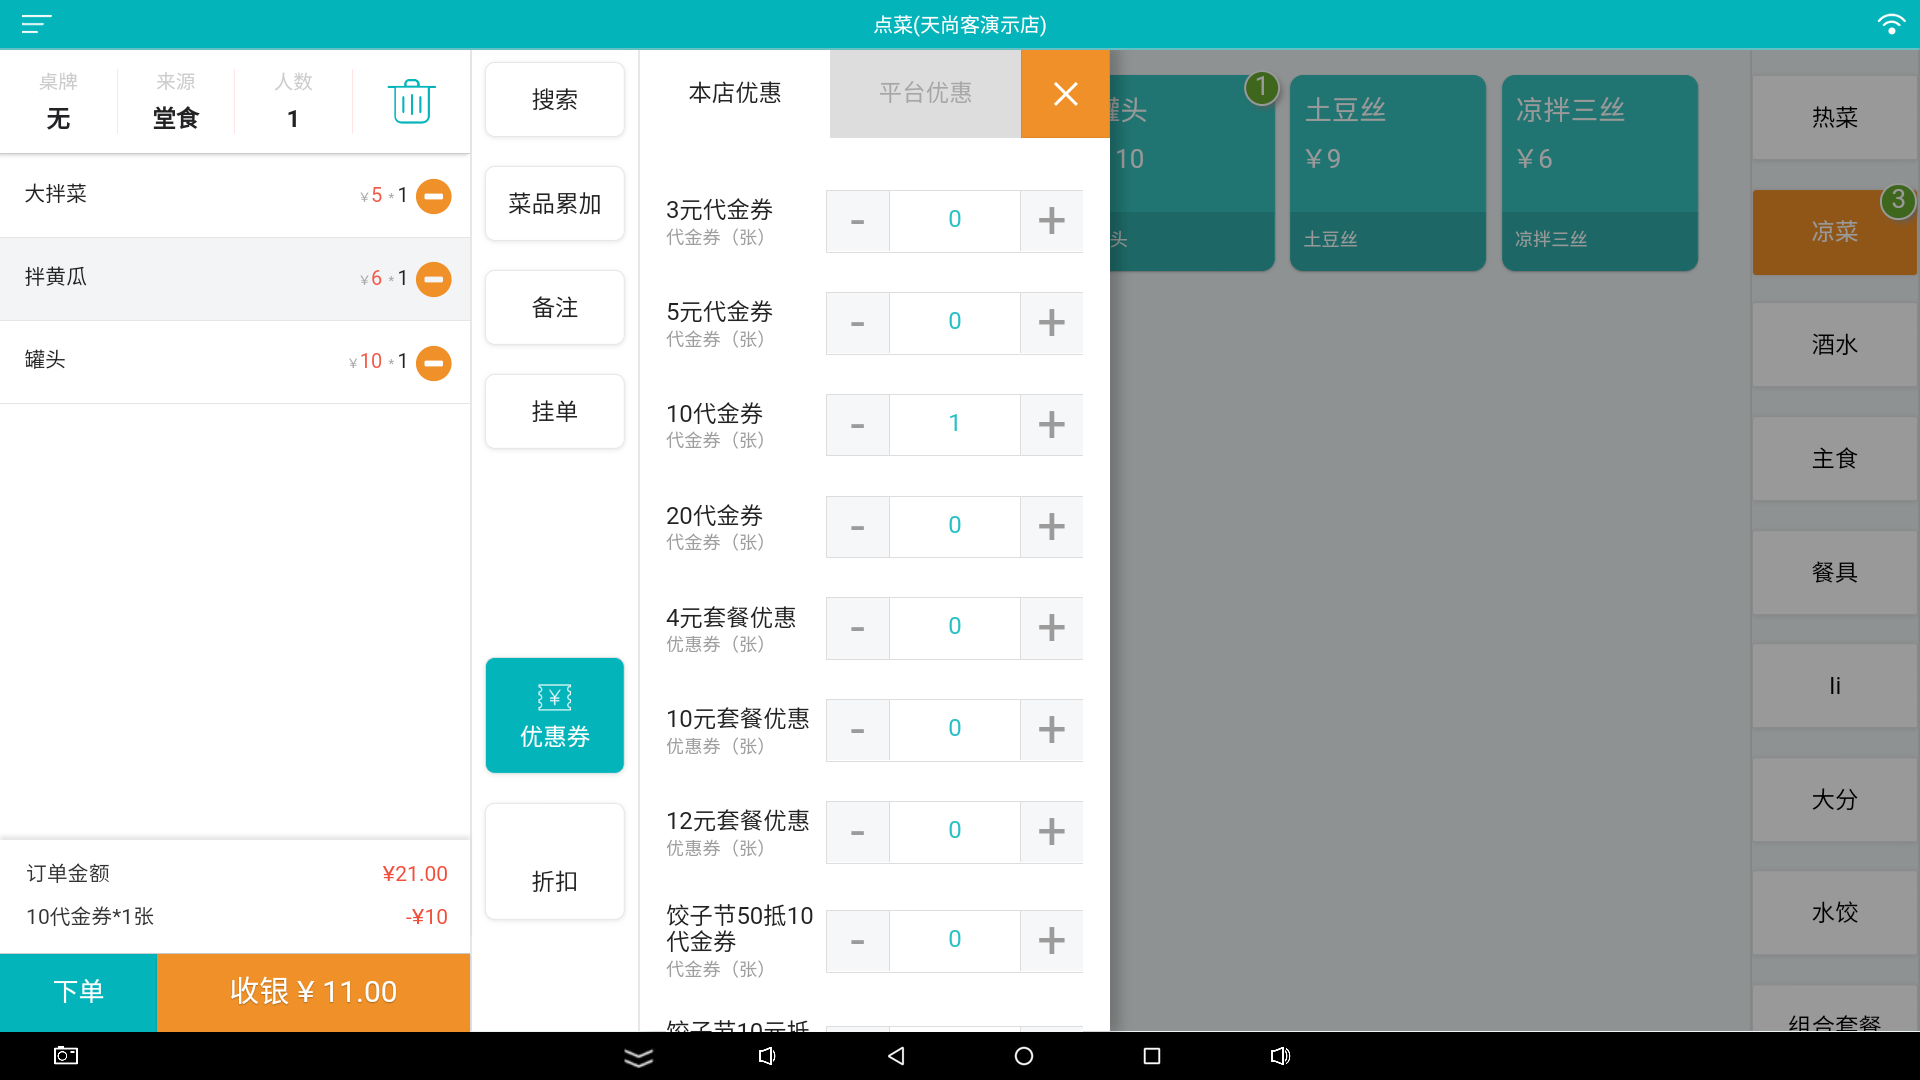Remove 拌黄瓜 with its minus icon

[433, 279]
